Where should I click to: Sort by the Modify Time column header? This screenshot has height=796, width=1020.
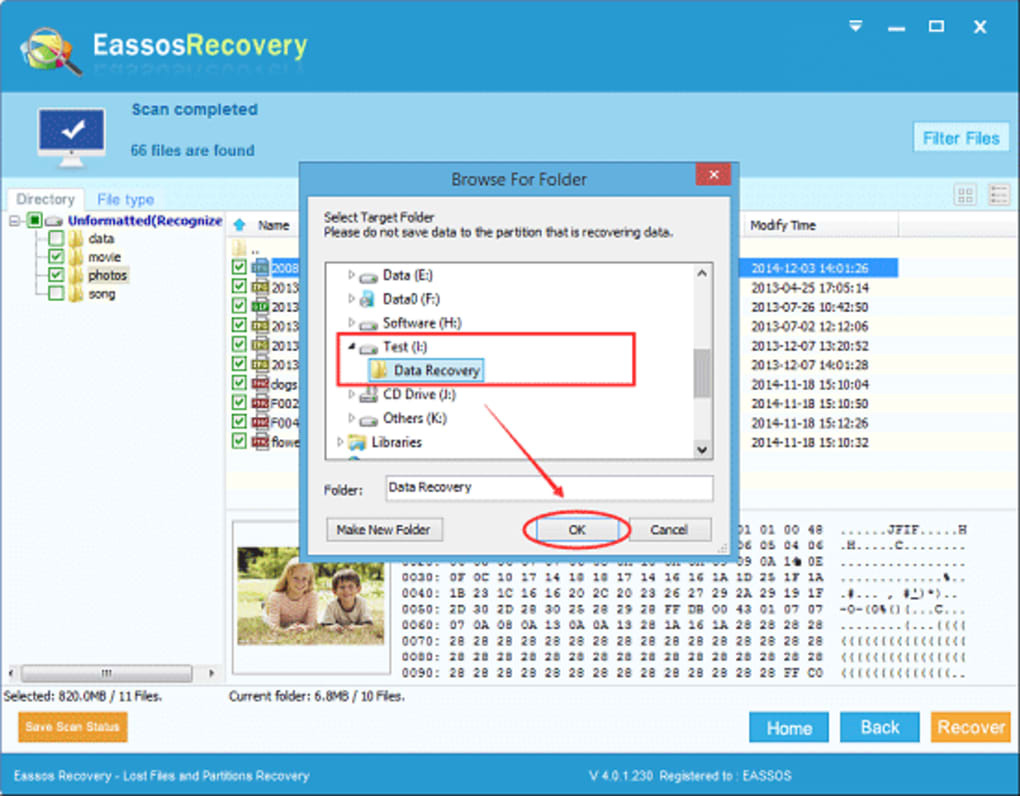pyautogui.click(x=783, y=226)
